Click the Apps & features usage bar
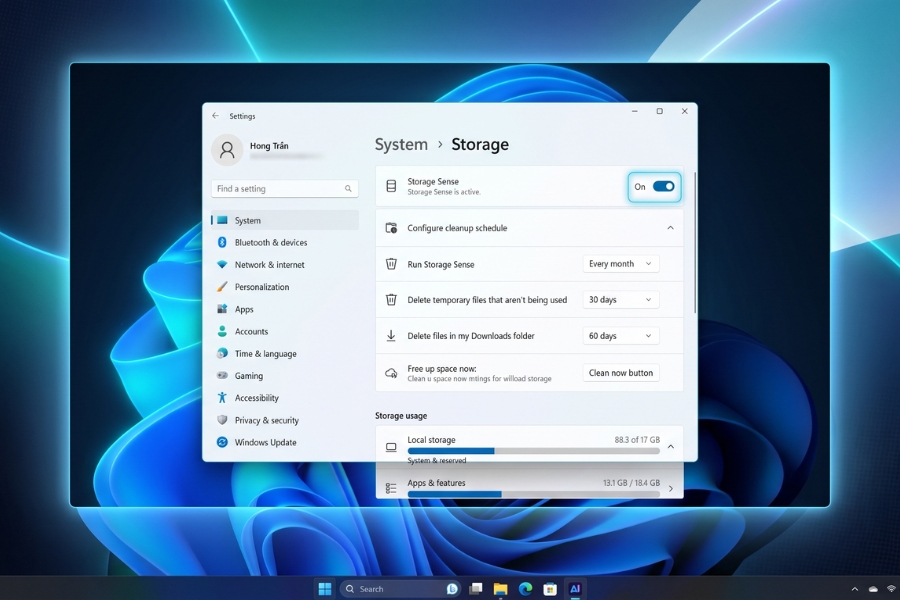The width and height of the screenshot is (900, 600). (533, 494)
